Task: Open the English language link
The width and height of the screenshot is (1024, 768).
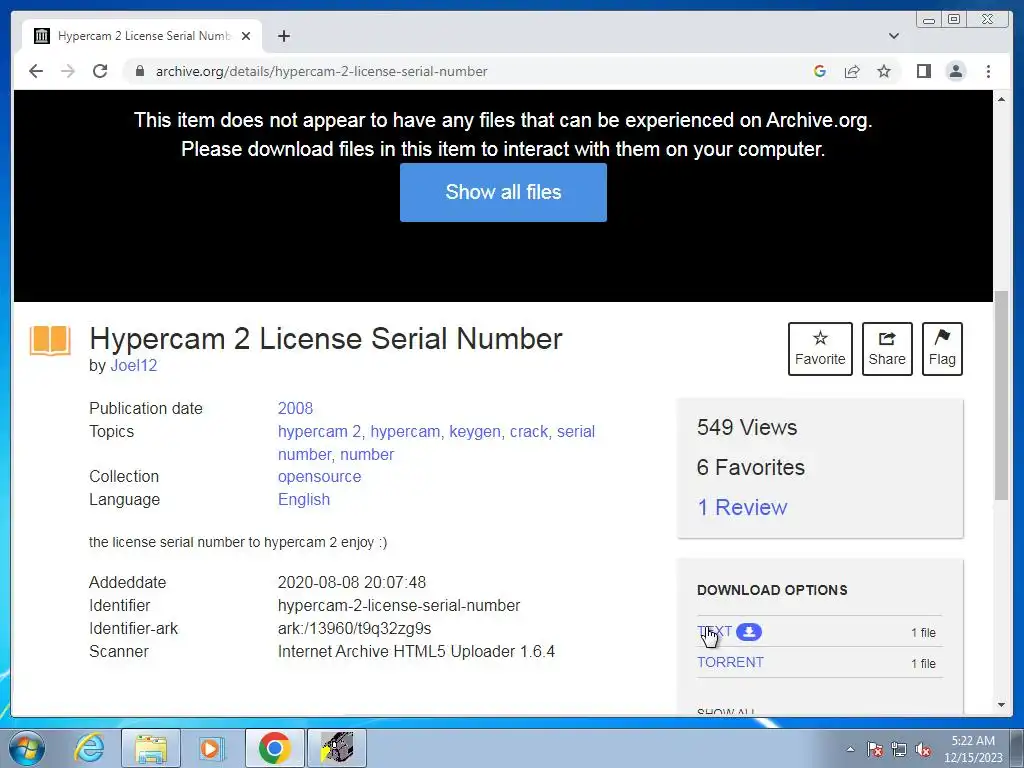Action: coord(304,500)
